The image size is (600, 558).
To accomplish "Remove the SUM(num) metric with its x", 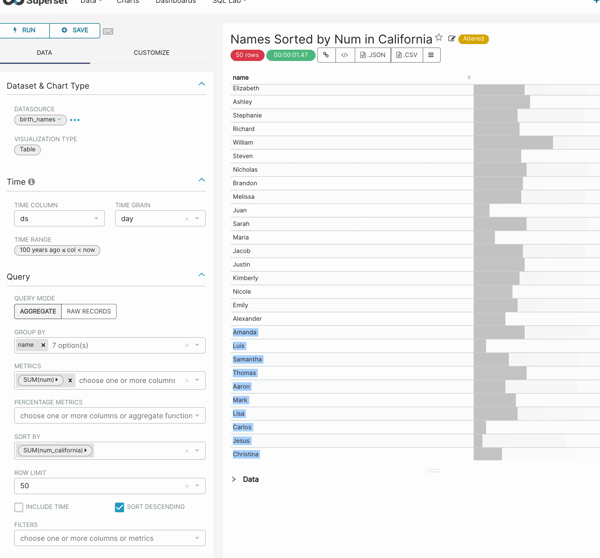I will 70,380.
